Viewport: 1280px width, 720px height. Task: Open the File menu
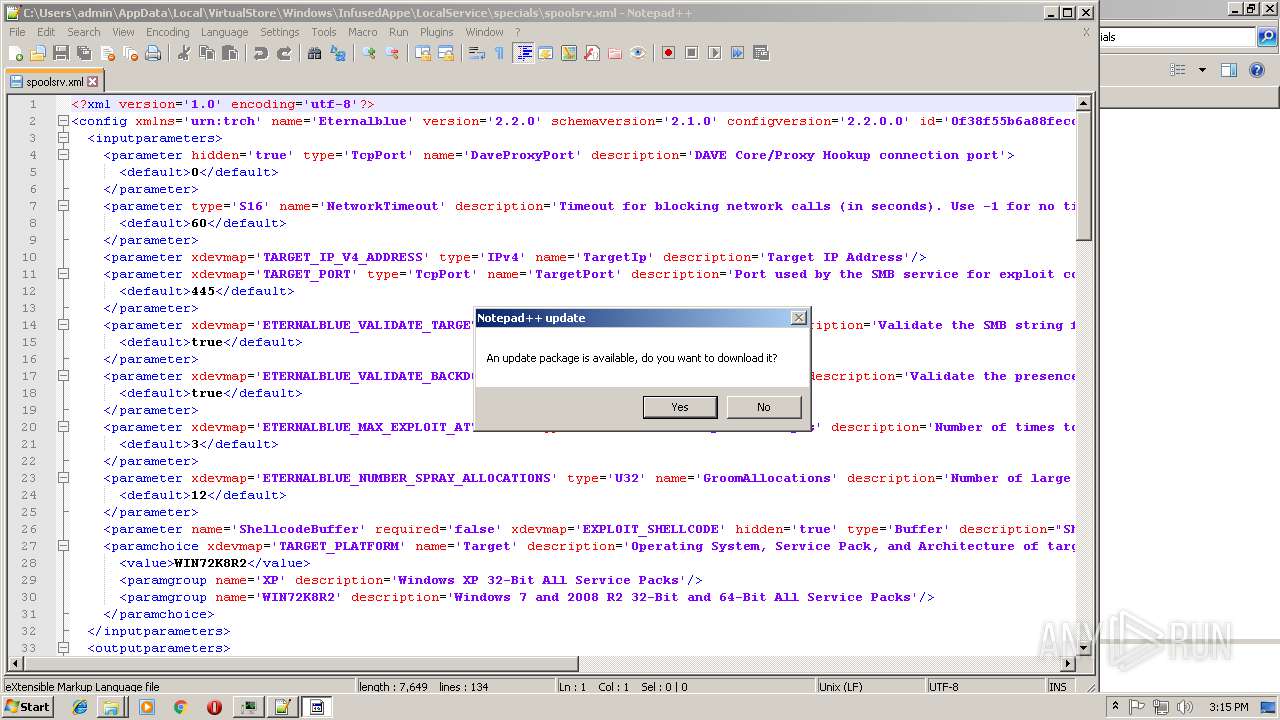[17, 32]
